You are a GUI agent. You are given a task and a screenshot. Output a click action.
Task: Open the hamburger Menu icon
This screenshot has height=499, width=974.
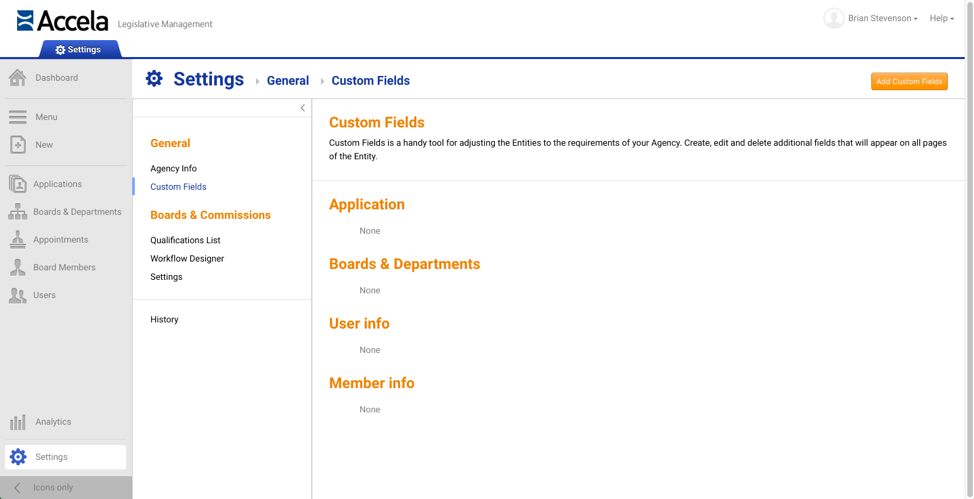17,117
